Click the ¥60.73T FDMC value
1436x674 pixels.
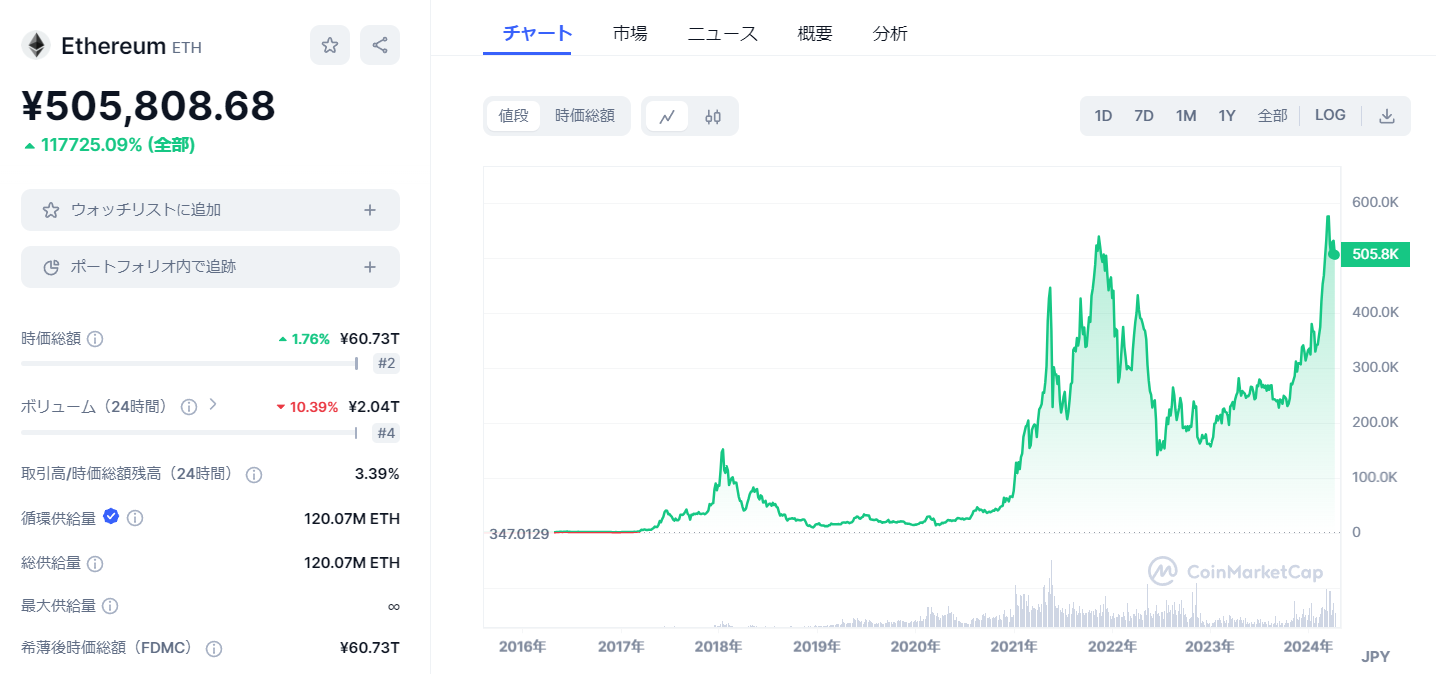(370, 647)
